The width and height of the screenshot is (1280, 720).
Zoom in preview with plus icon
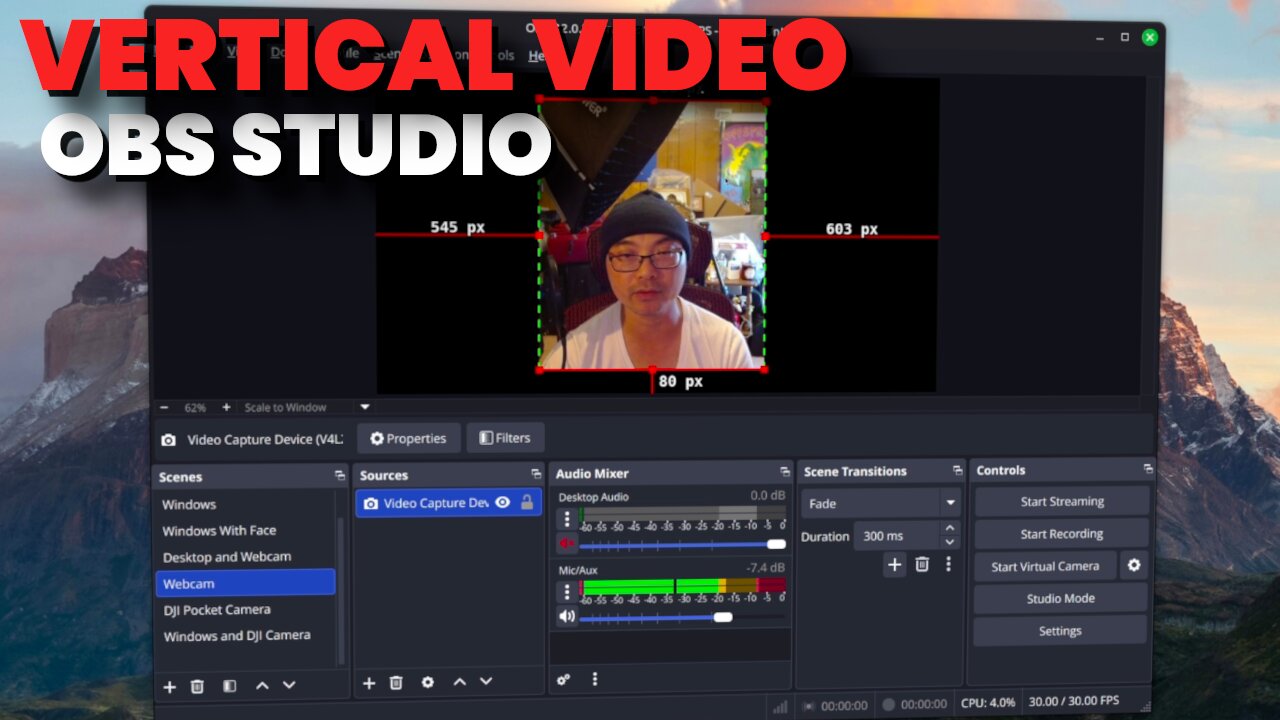pos(226,407)
